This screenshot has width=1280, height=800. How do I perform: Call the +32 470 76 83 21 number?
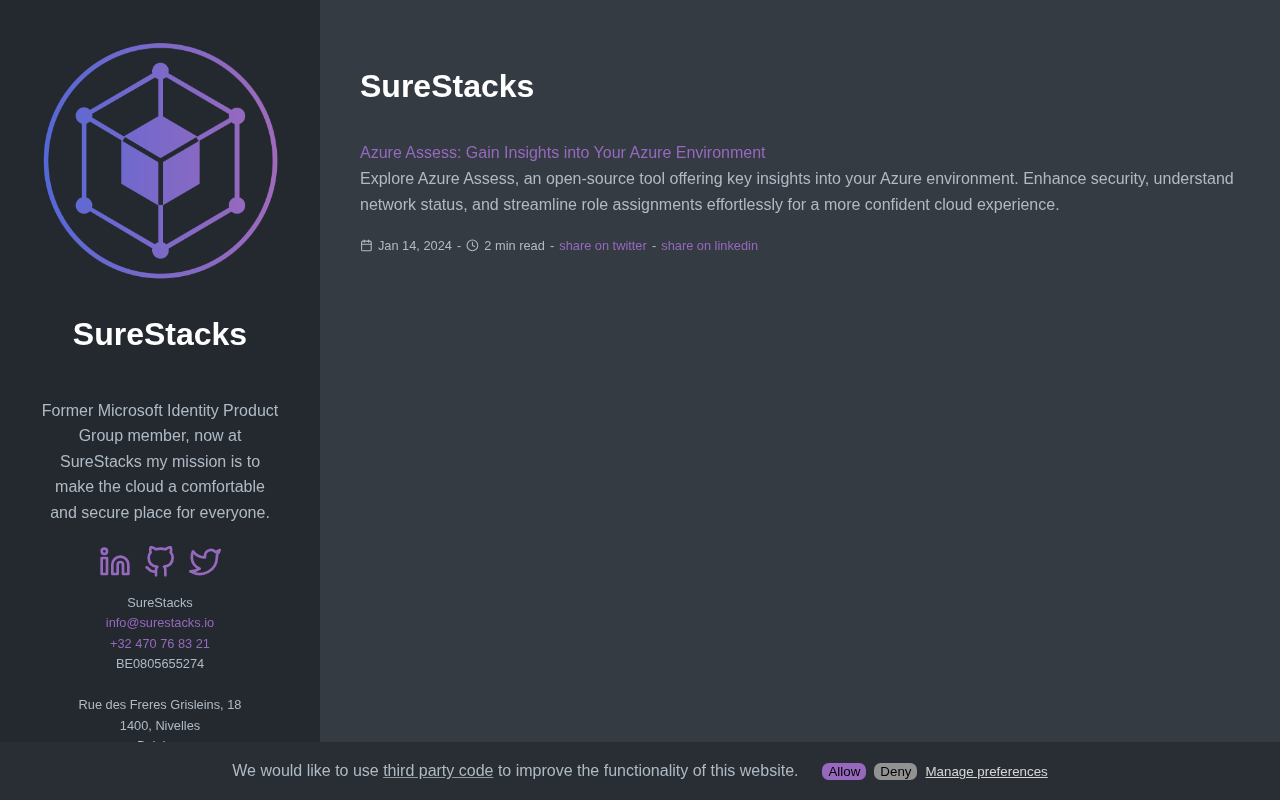(160, 643)
